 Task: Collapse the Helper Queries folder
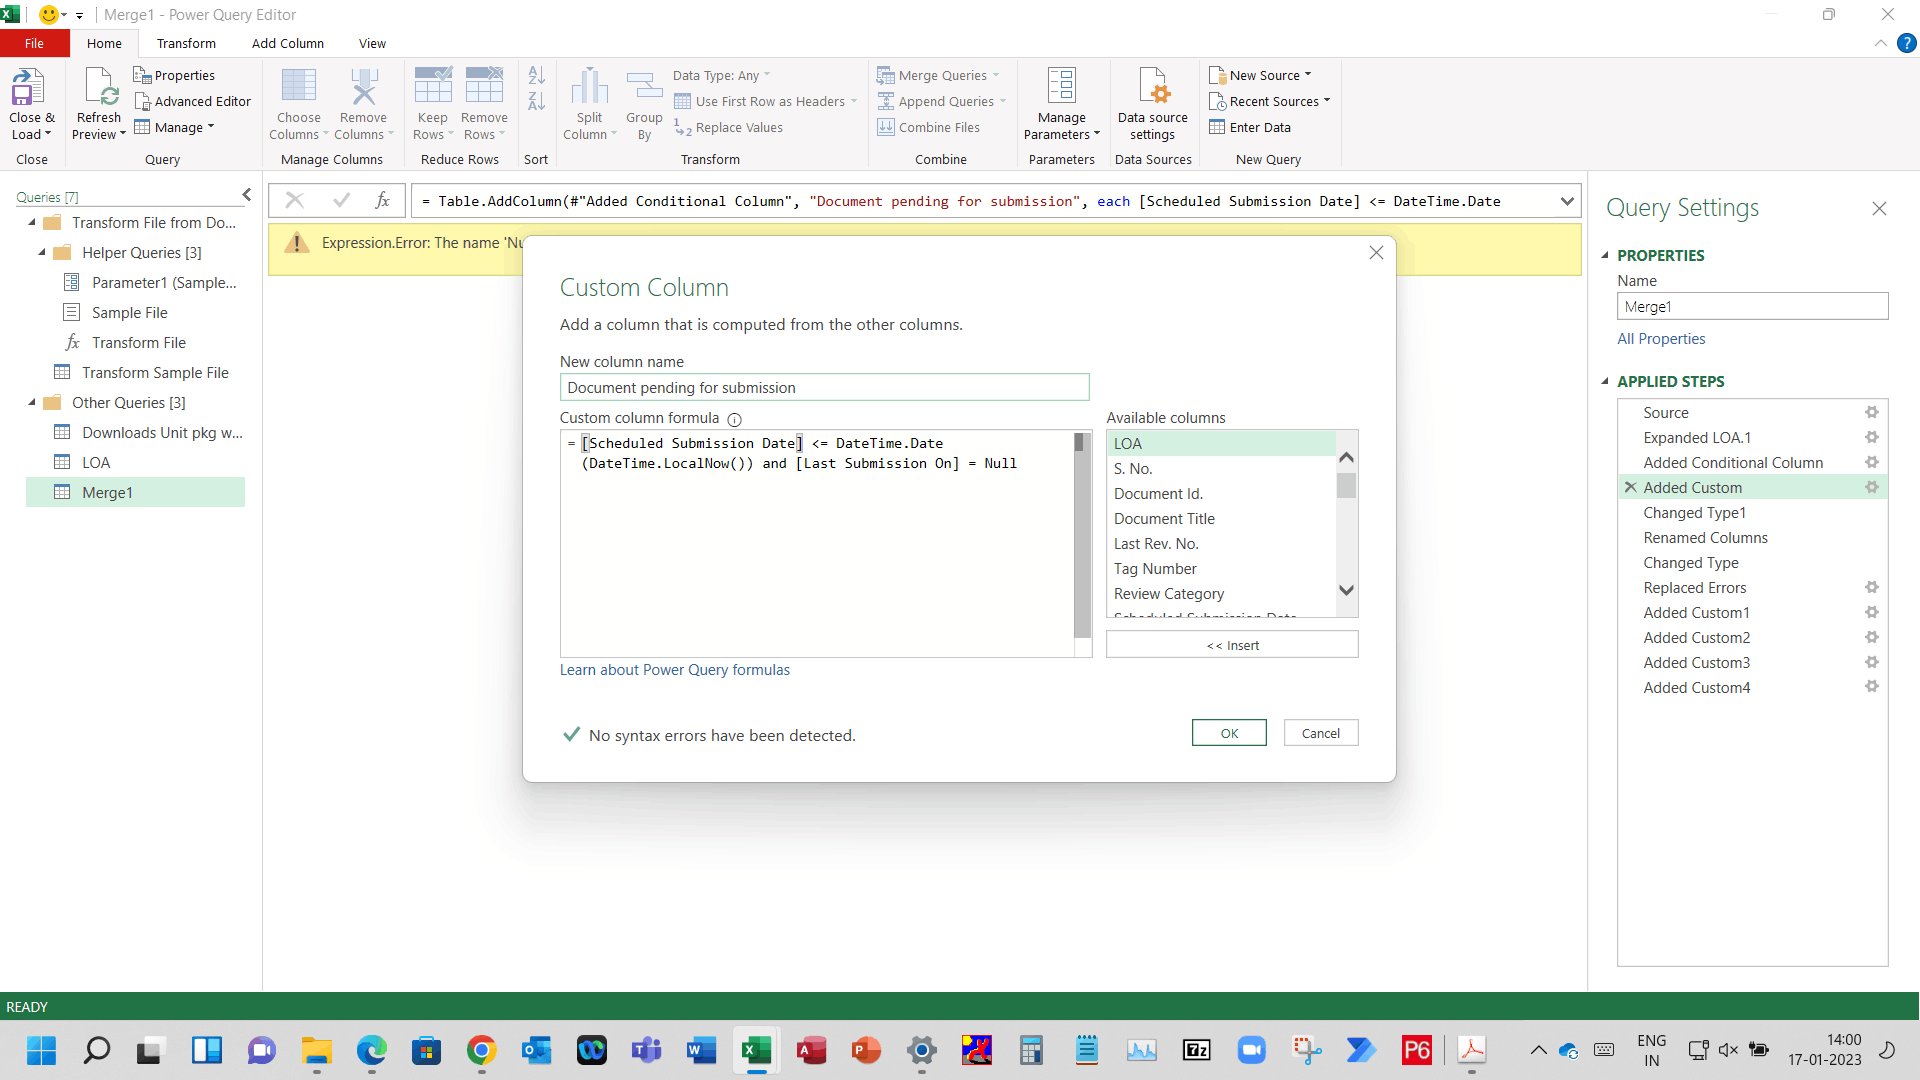coord(42,252)
